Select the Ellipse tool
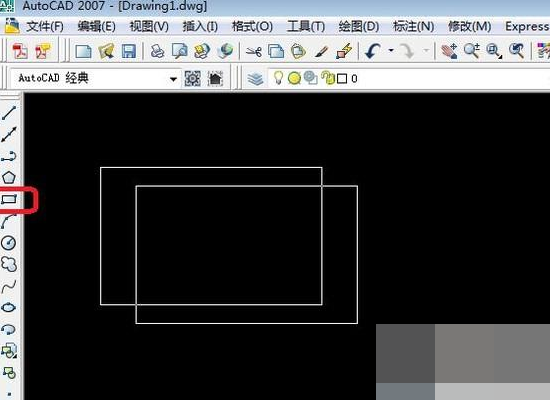Viewport: 550px width, 400px height. [x=9, y=308]
